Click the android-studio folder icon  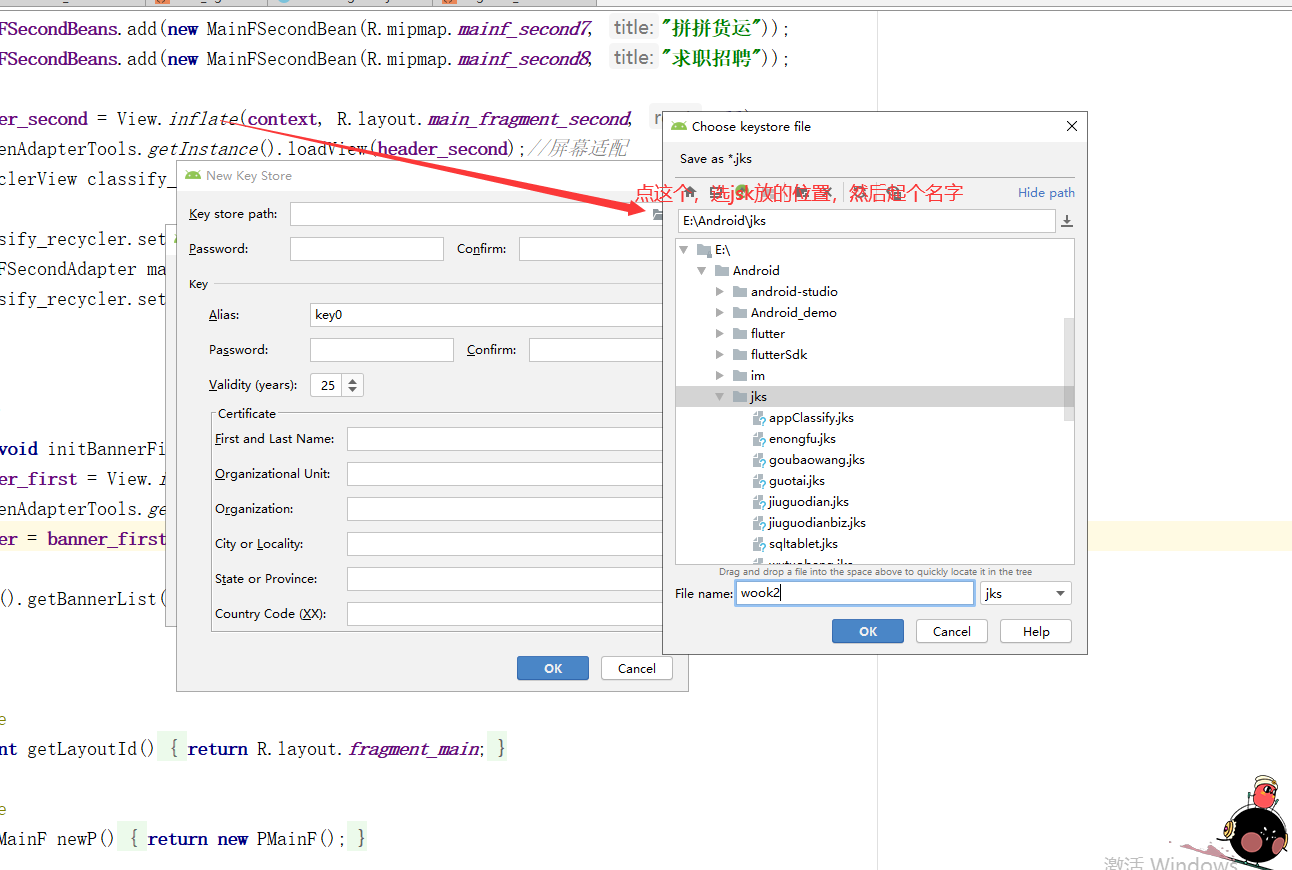740,292
